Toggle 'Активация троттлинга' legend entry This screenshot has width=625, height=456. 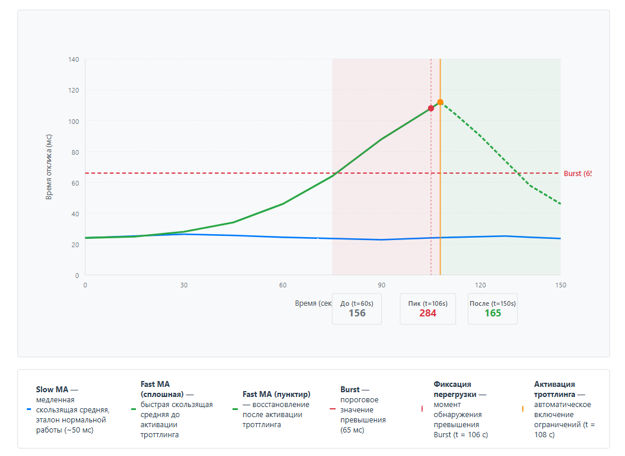pos(559,409)
